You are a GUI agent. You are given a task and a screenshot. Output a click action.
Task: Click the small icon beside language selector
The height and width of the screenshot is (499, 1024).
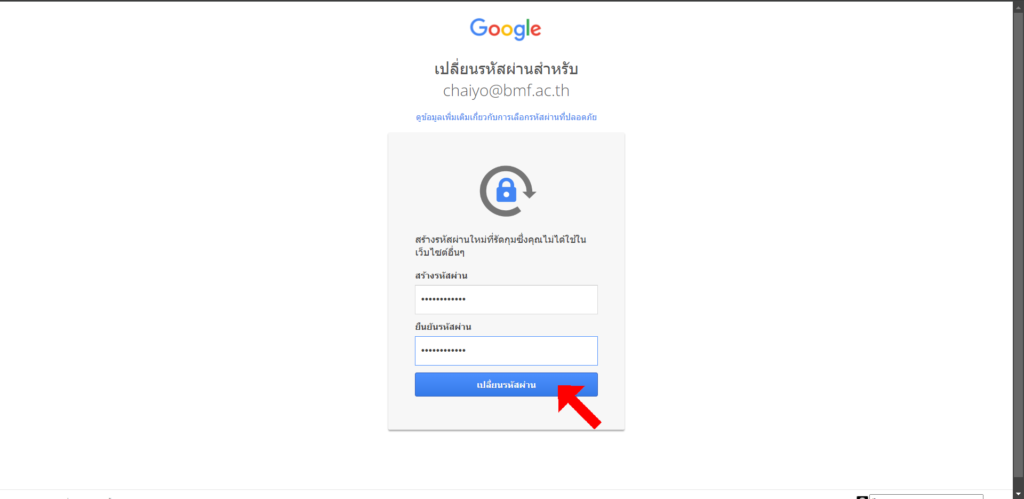coord(862,497)
